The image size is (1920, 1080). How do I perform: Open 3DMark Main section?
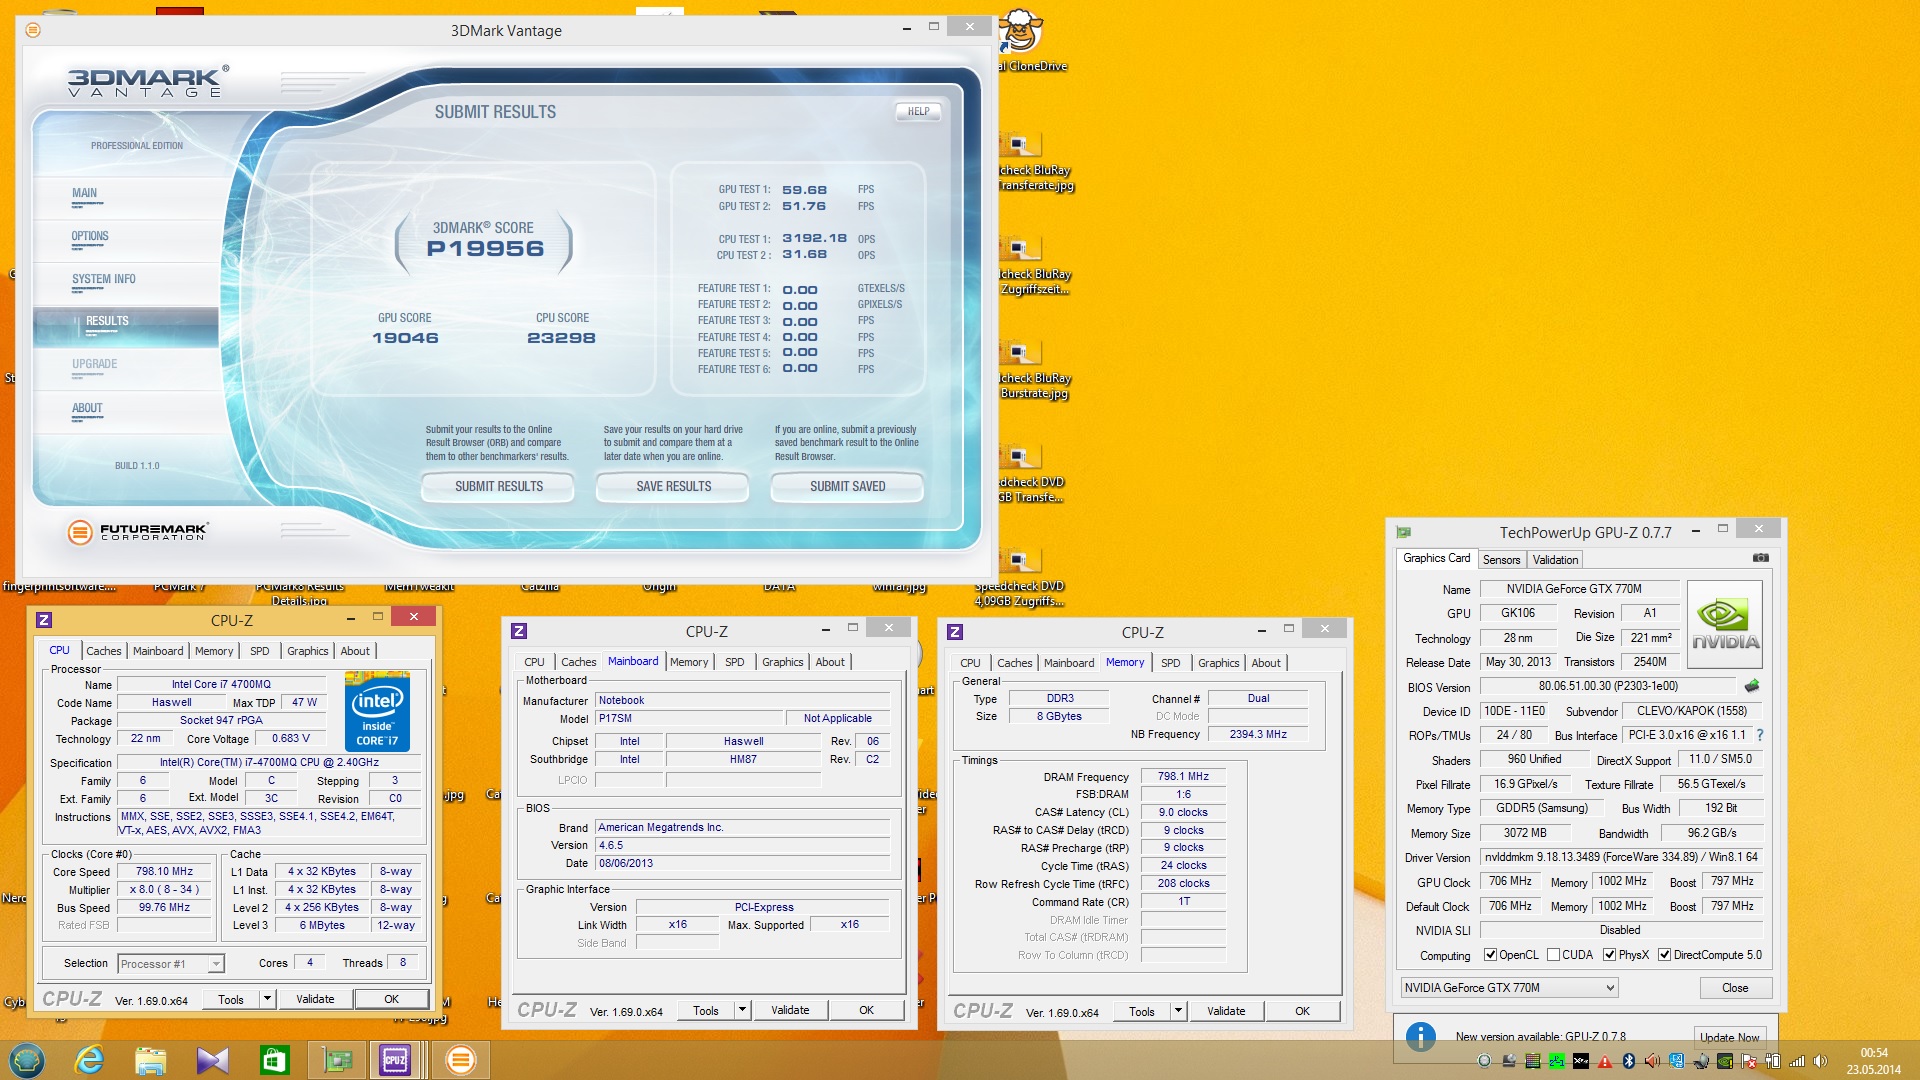pyautogui.click(x=85, y=194)
